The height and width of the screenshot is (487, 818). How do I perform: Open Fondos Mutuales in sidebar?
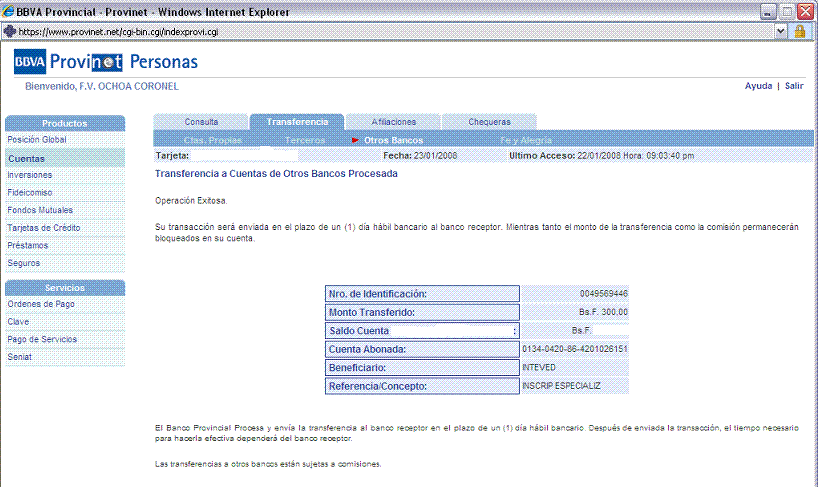coord(40,210)
